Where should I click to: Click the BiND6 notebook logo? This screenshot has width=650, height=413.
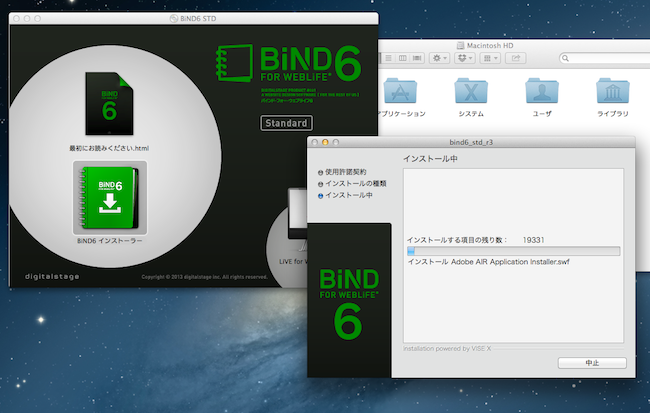(x=235, y=63)
